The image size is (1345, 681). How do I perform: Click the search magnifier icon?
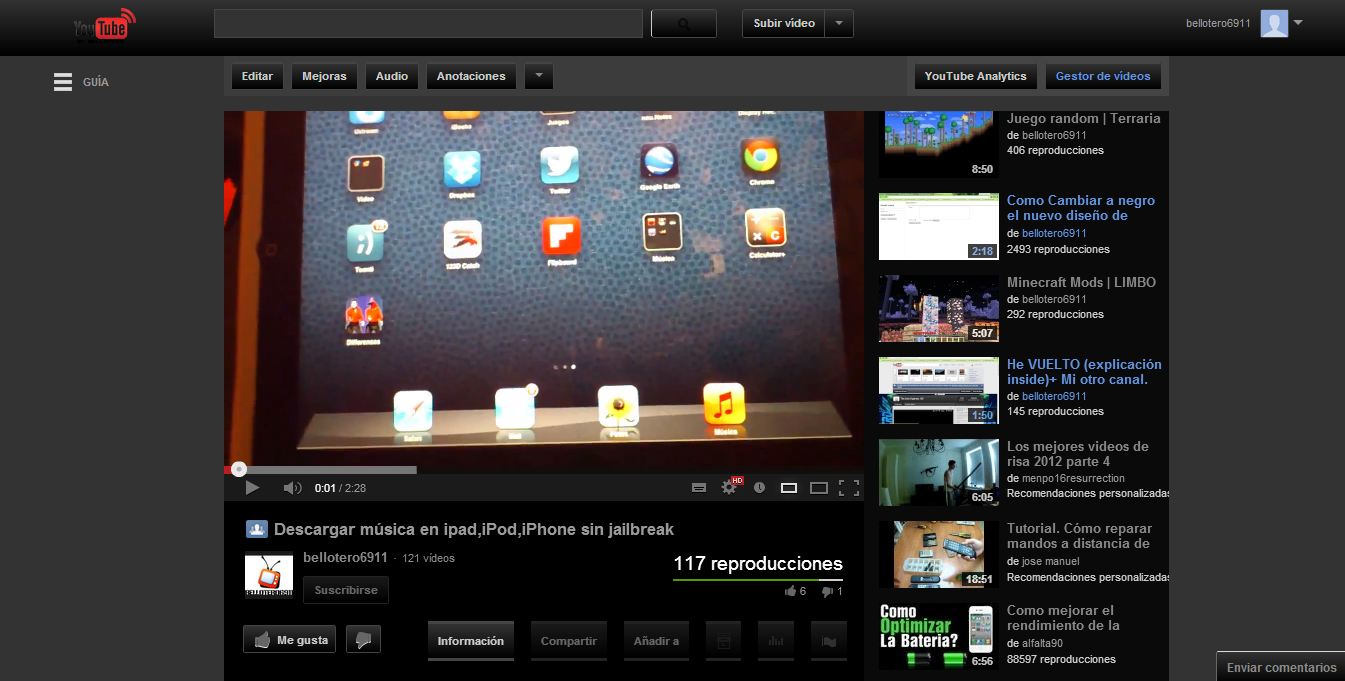683,22
